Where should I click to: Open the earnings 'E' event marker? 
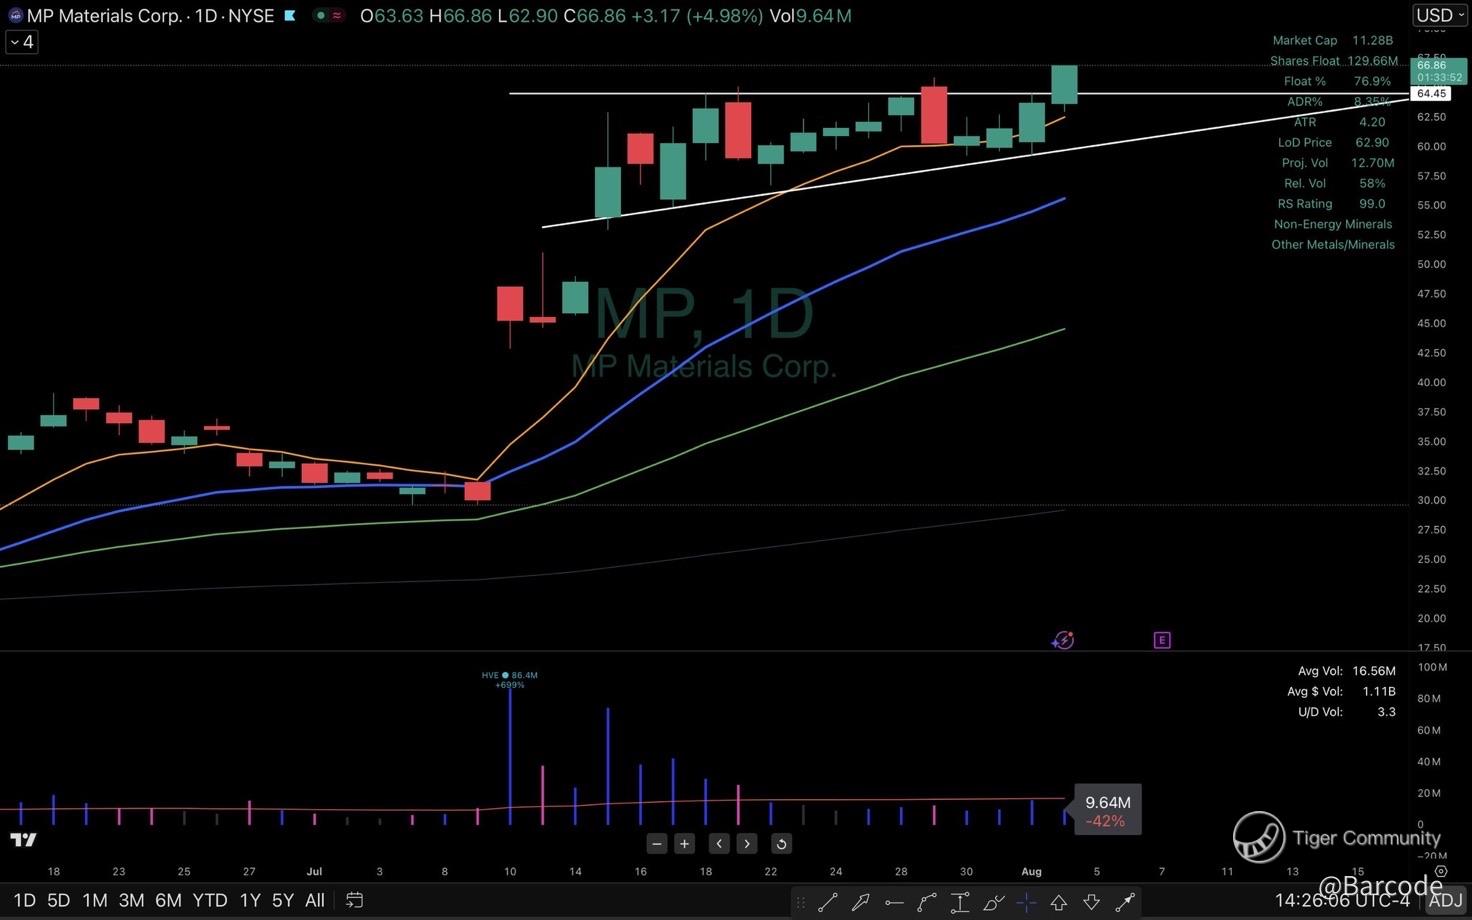point(1162,640)
